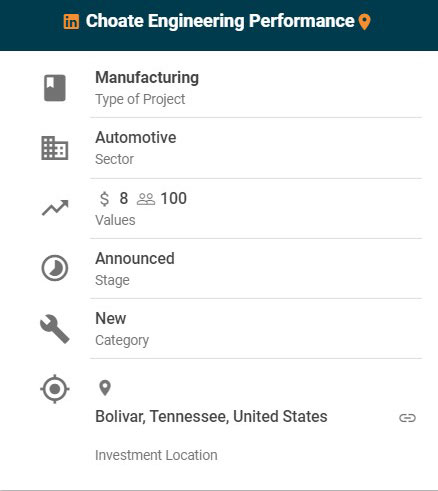The image size is (438, 491).
Task: Click the New category value
Action: pyautogui.click(x=111, y=318)
